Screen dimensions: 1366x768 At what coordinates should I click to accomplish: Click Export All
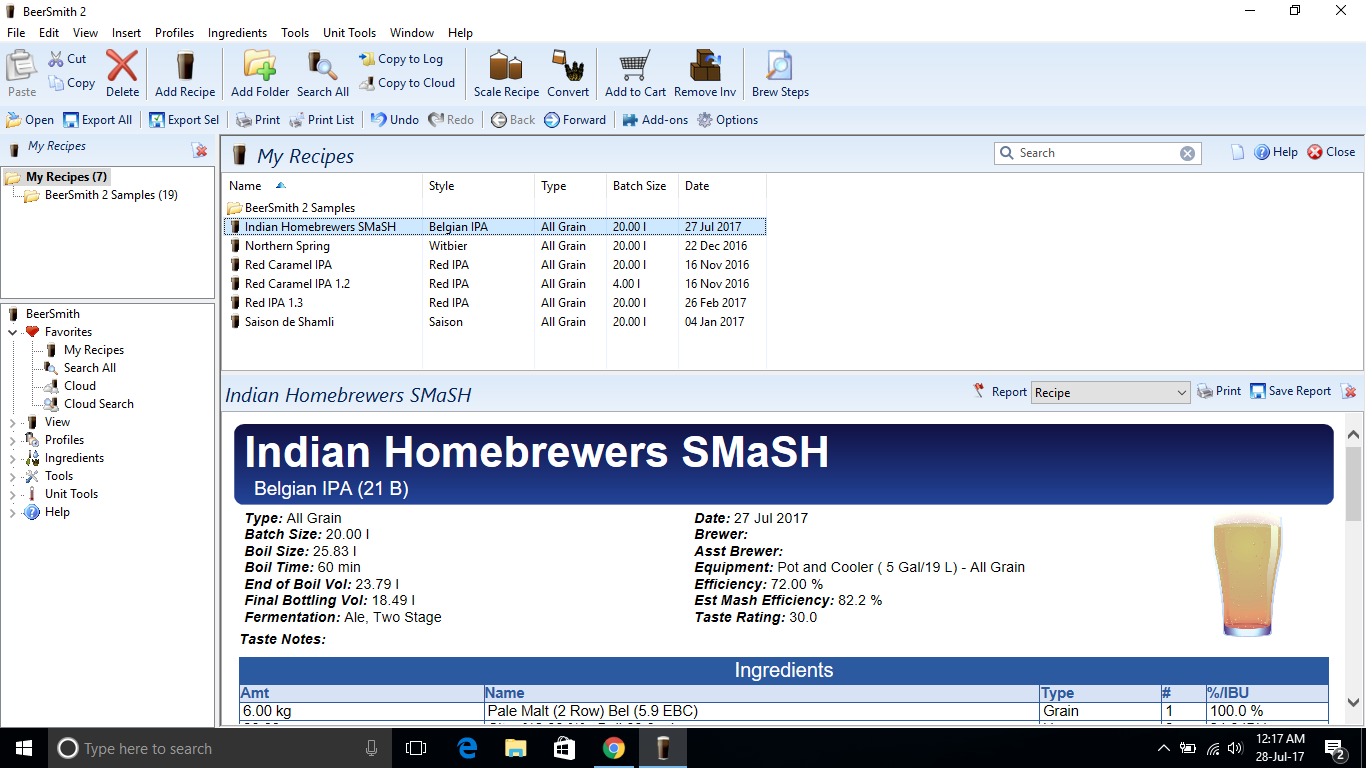tap(97, 120)
